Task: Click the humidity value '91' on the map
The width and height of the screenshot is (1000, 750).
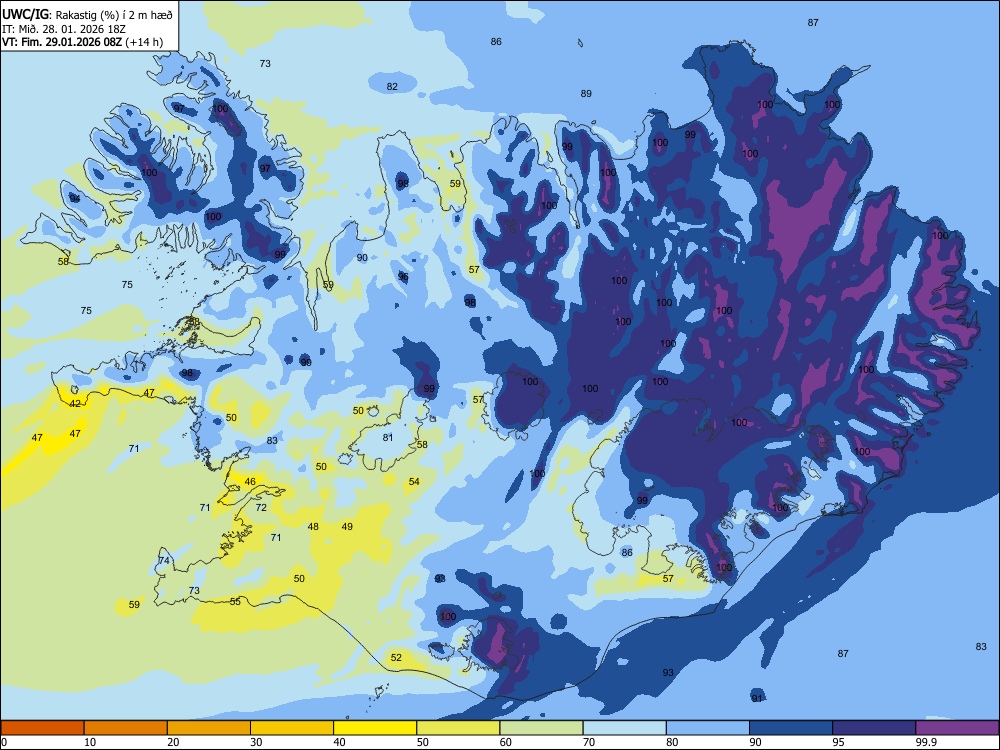Action: tap(757, 698)
